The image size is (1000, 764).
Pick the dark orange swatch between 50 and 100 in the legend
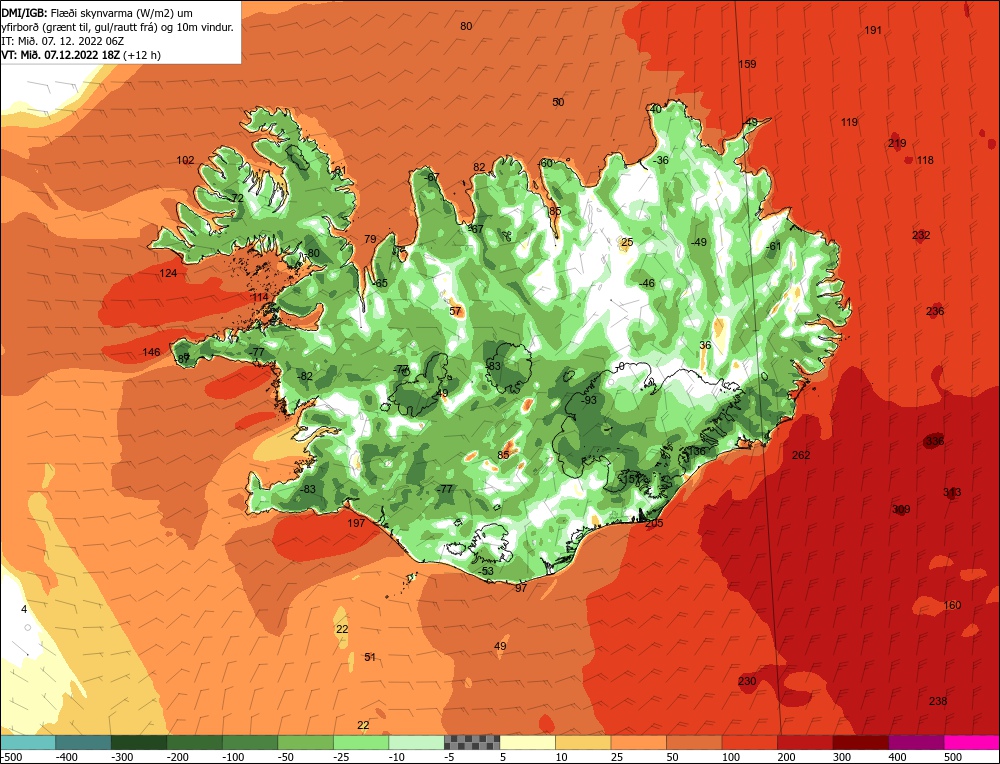[694, 742]
